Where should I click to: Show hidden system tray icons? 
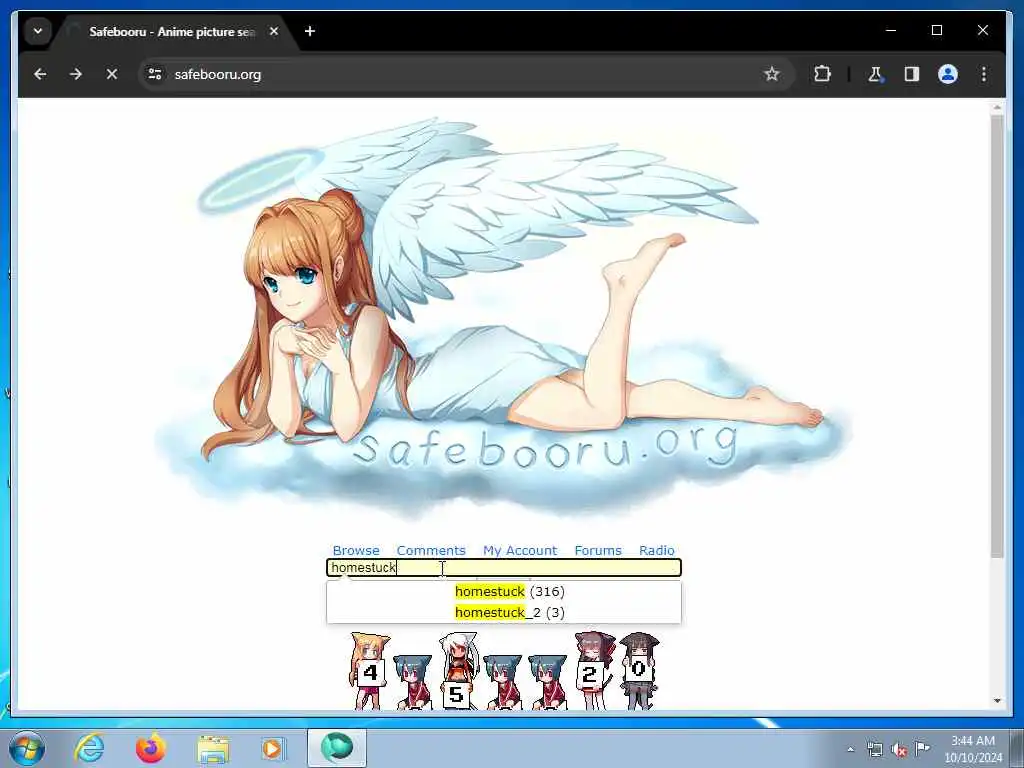coord(850,749)
